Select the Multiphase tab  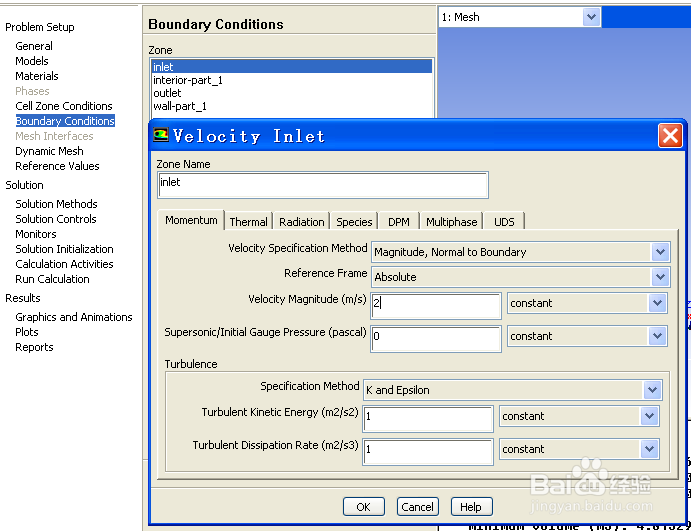click(x=451, y=222)
